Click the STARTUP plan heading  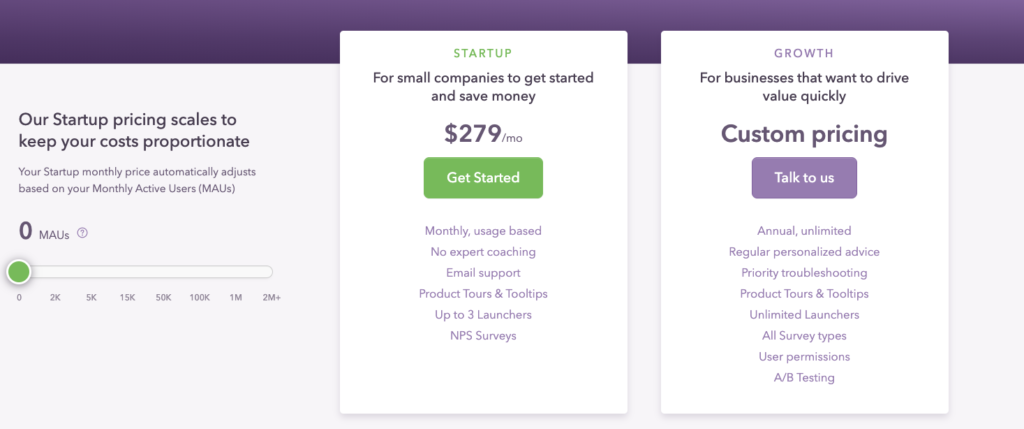[x=483, y=54]
